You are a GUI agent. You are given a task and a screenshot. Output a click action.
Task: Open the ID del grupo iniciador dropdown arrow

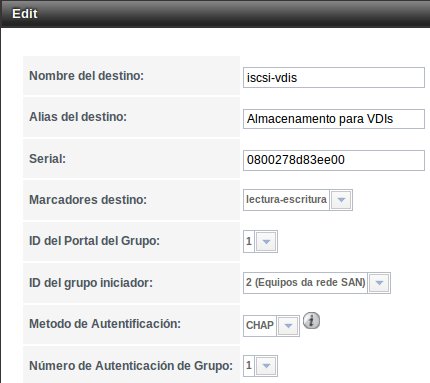pyautogui.click(x=379, y=283)
